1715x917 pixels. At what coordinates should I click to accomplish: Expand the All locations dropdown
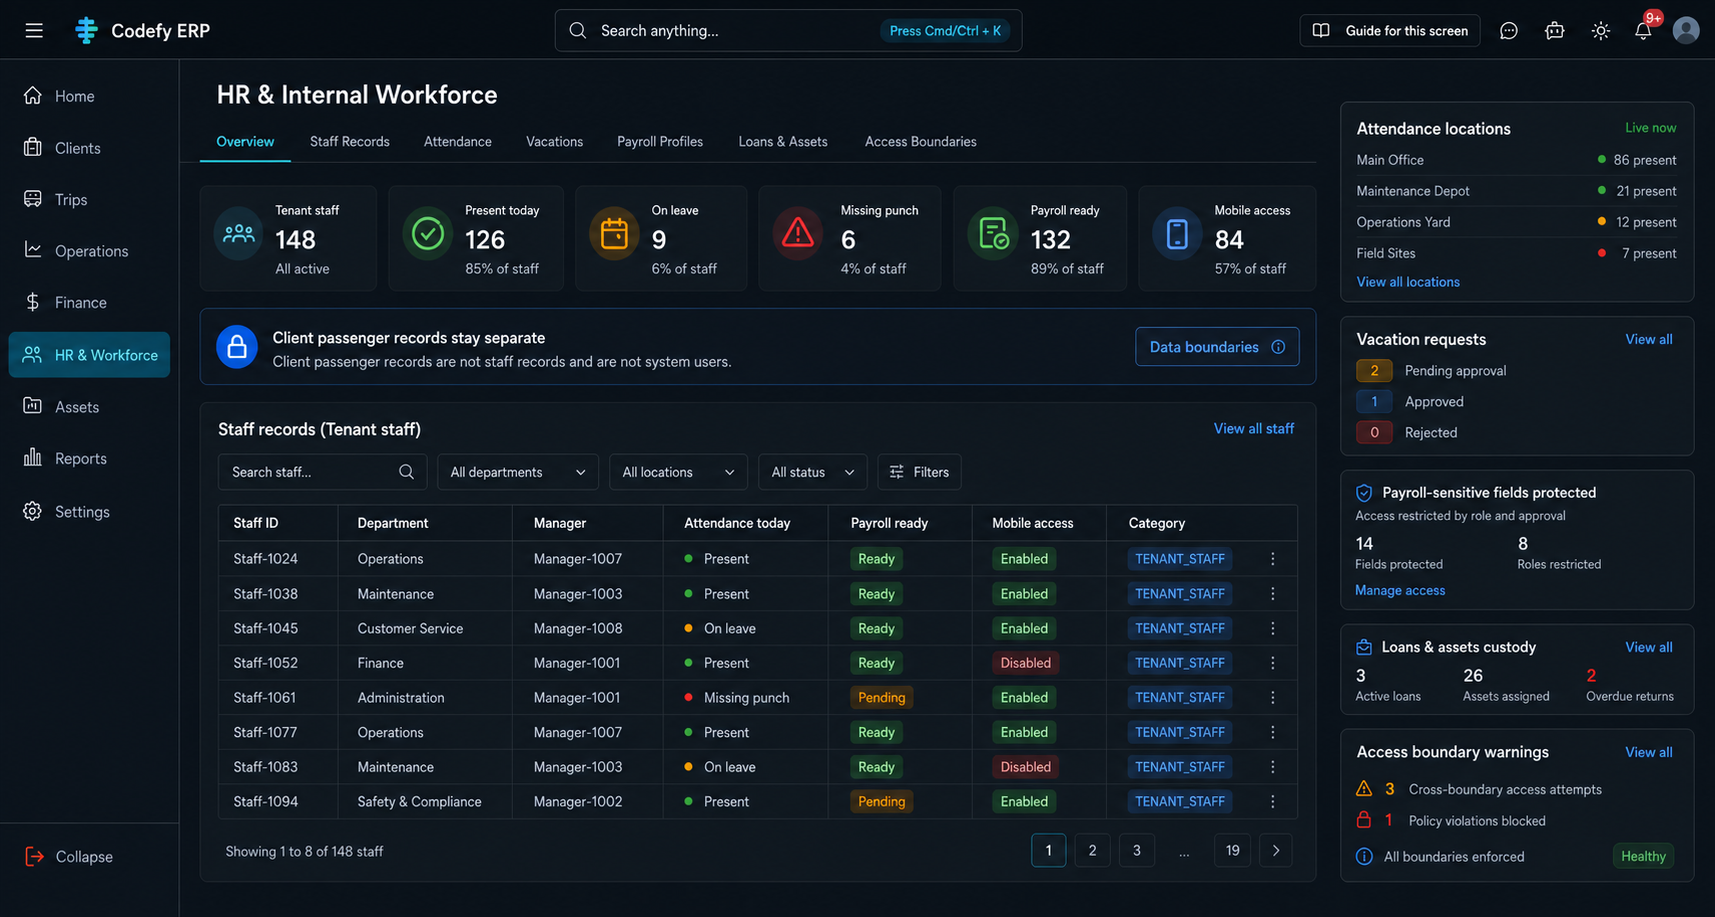[x=678, y=472]
